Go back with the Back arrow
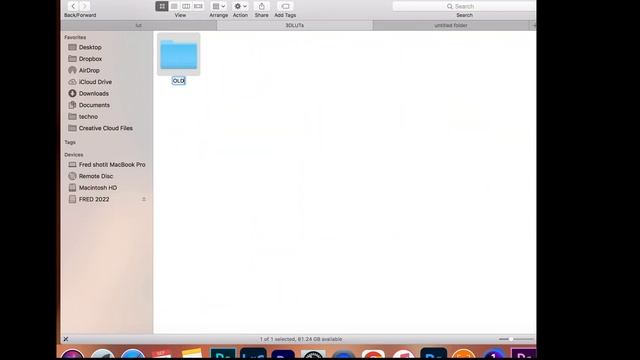The width and height of the screenshot is (640, 360). [73, 6]
